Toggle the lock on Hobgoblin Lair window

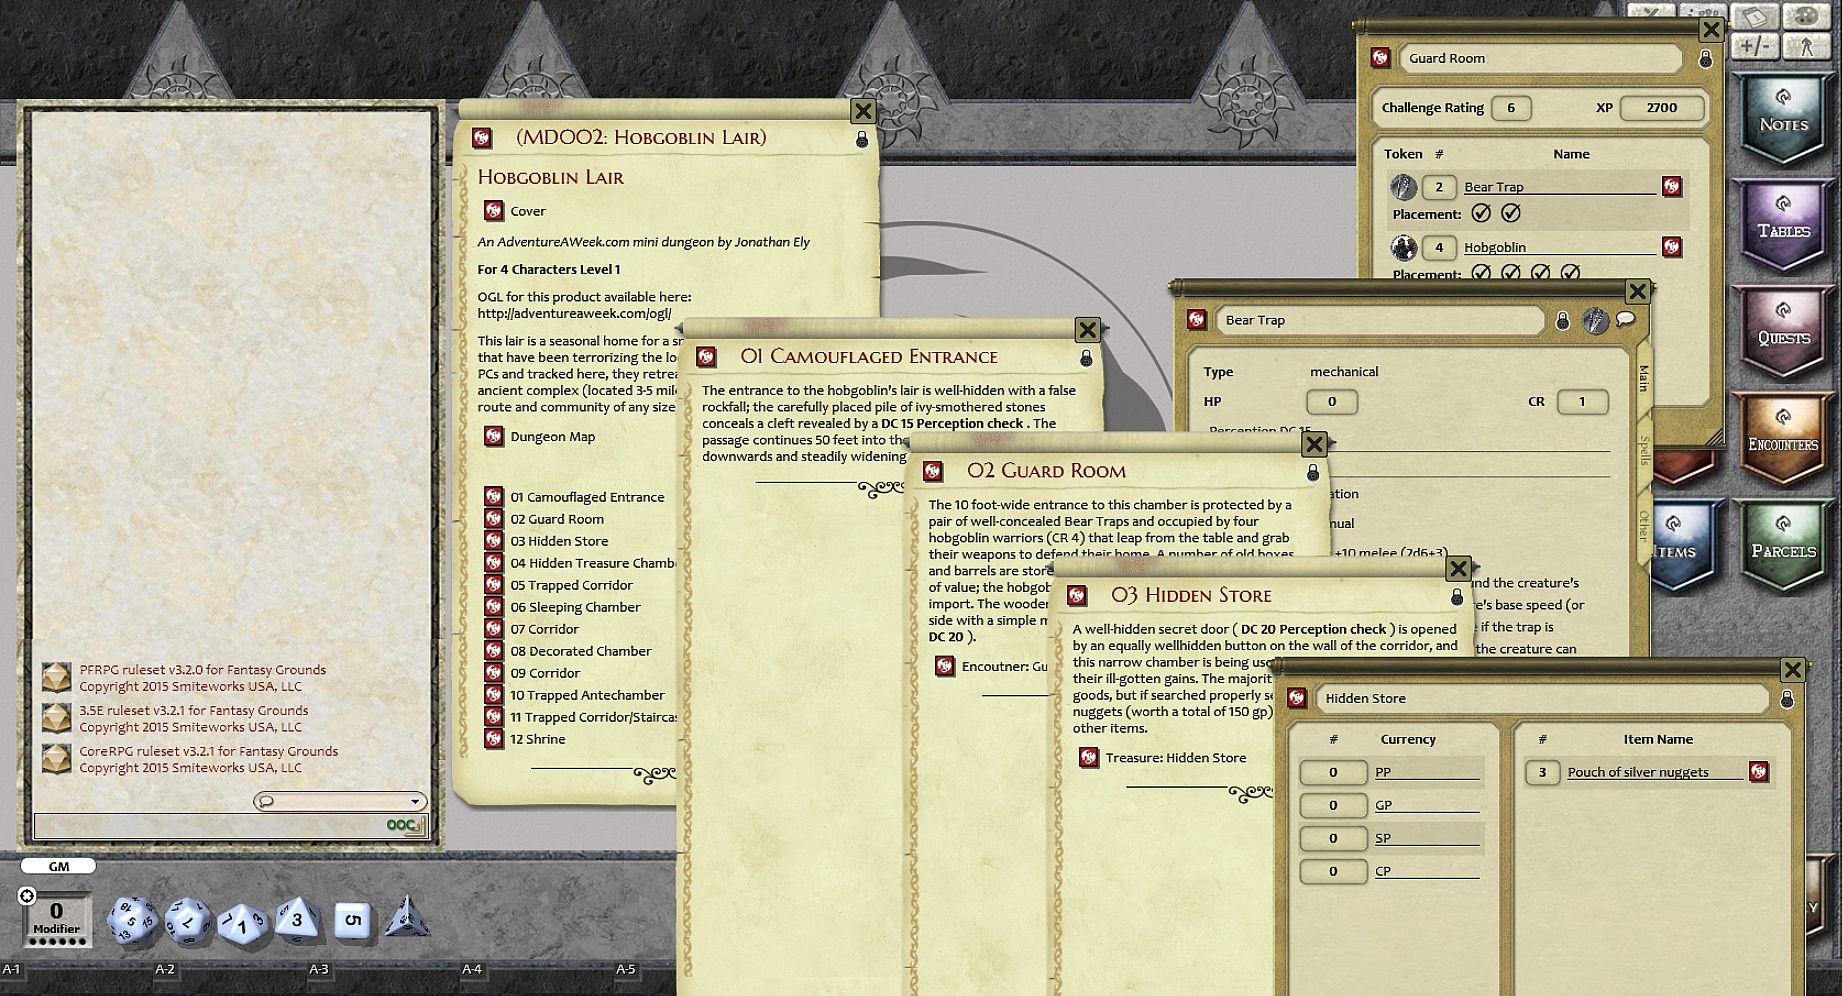862,140
